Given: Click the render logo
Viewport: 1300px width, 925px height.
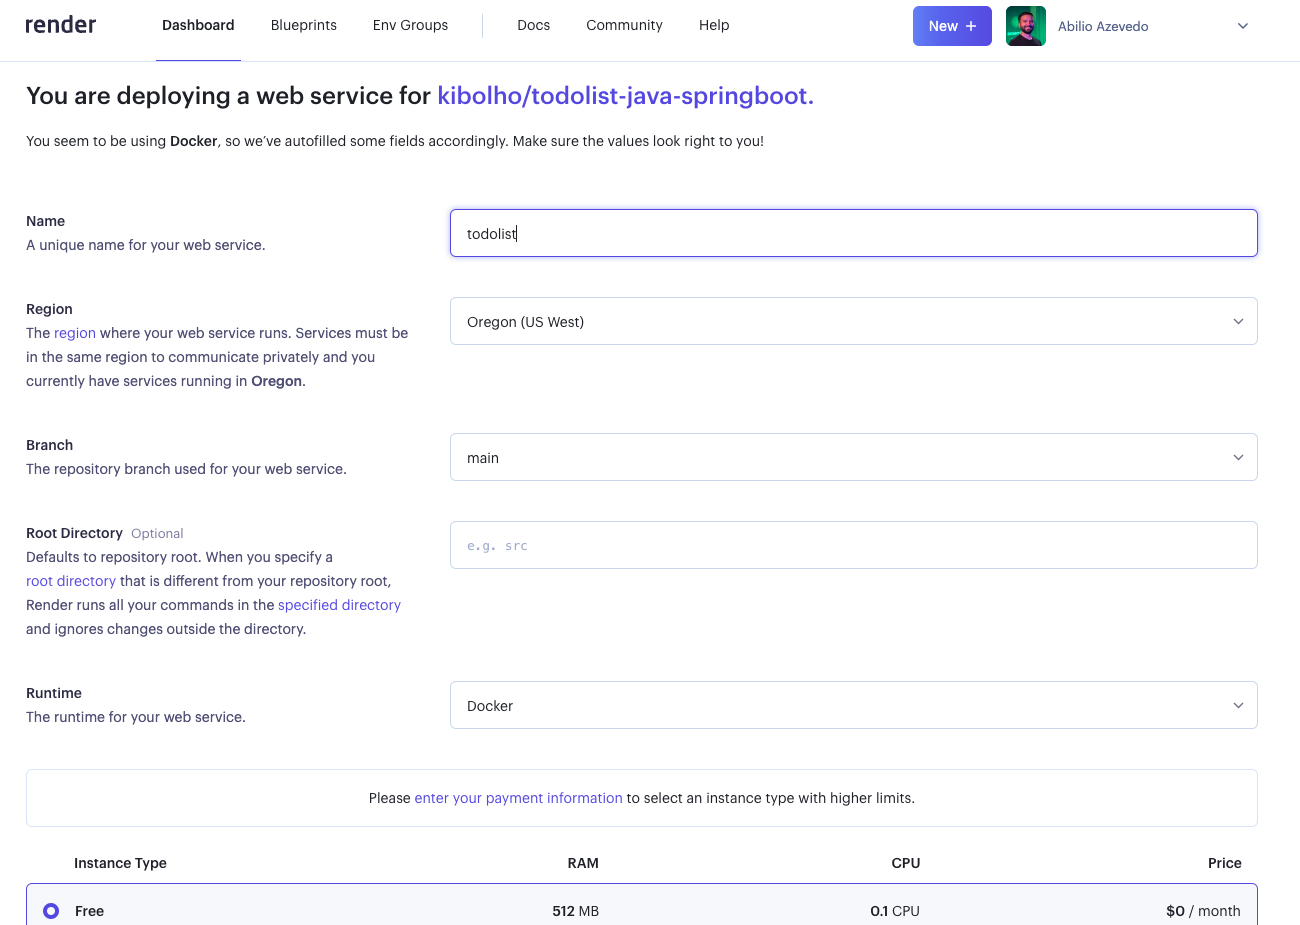Looking at the screenshot, I should tap(61, 25).
